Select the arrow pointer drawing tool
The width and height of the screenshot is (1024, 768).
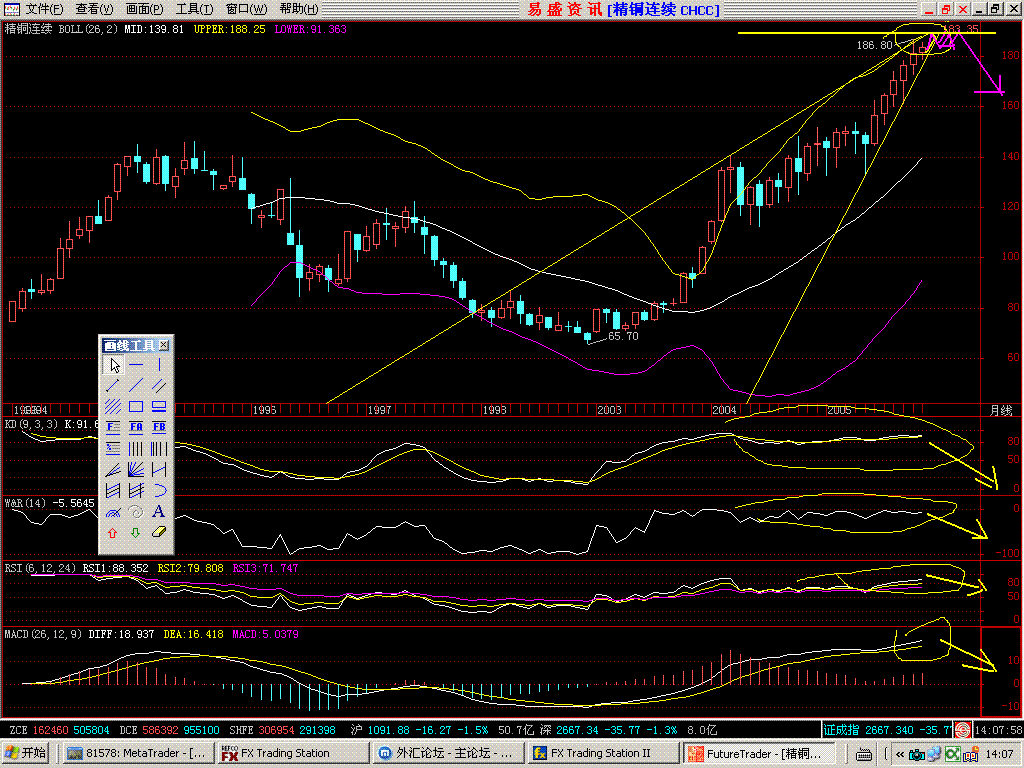[113, 364]
